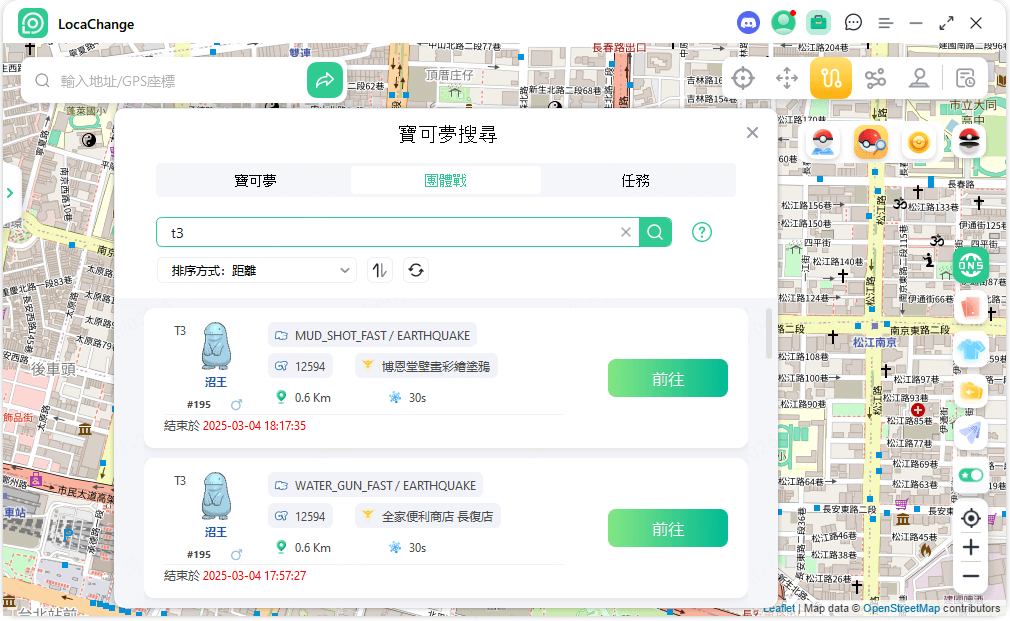Click 前往 for 全家便利商店 長復店 raid
Screen dimensions: 1010x621
(x=667, y=528)
